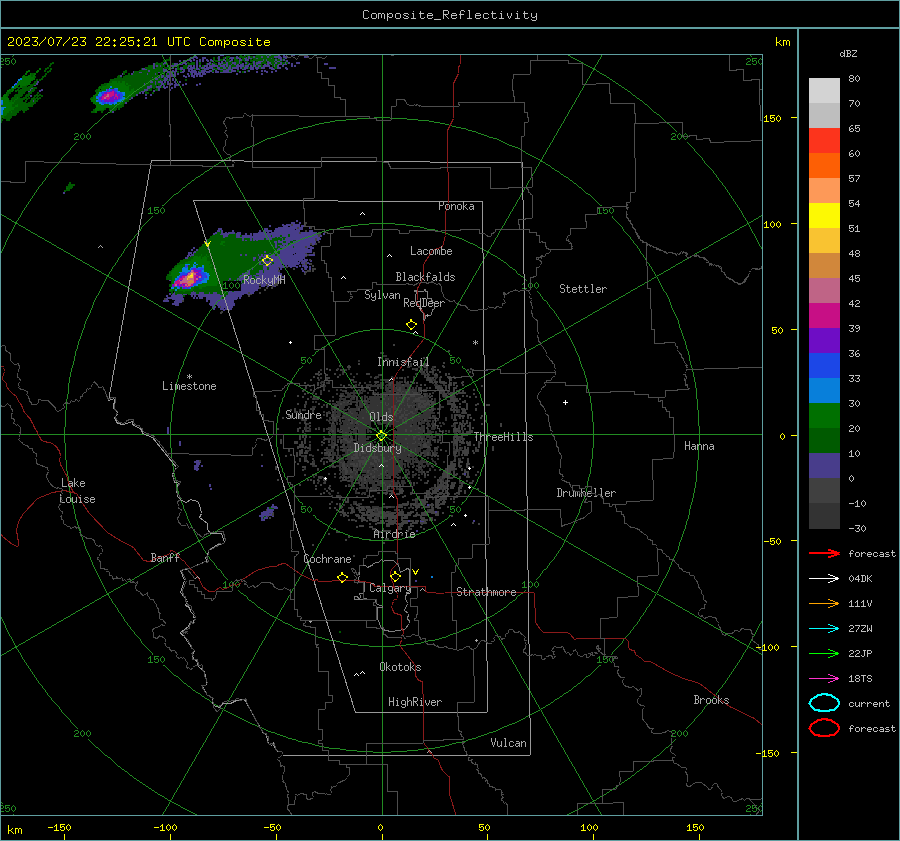900x841 pixels.
Task: Click the yellow diamond marker above RedDeer
Action: 412,325
